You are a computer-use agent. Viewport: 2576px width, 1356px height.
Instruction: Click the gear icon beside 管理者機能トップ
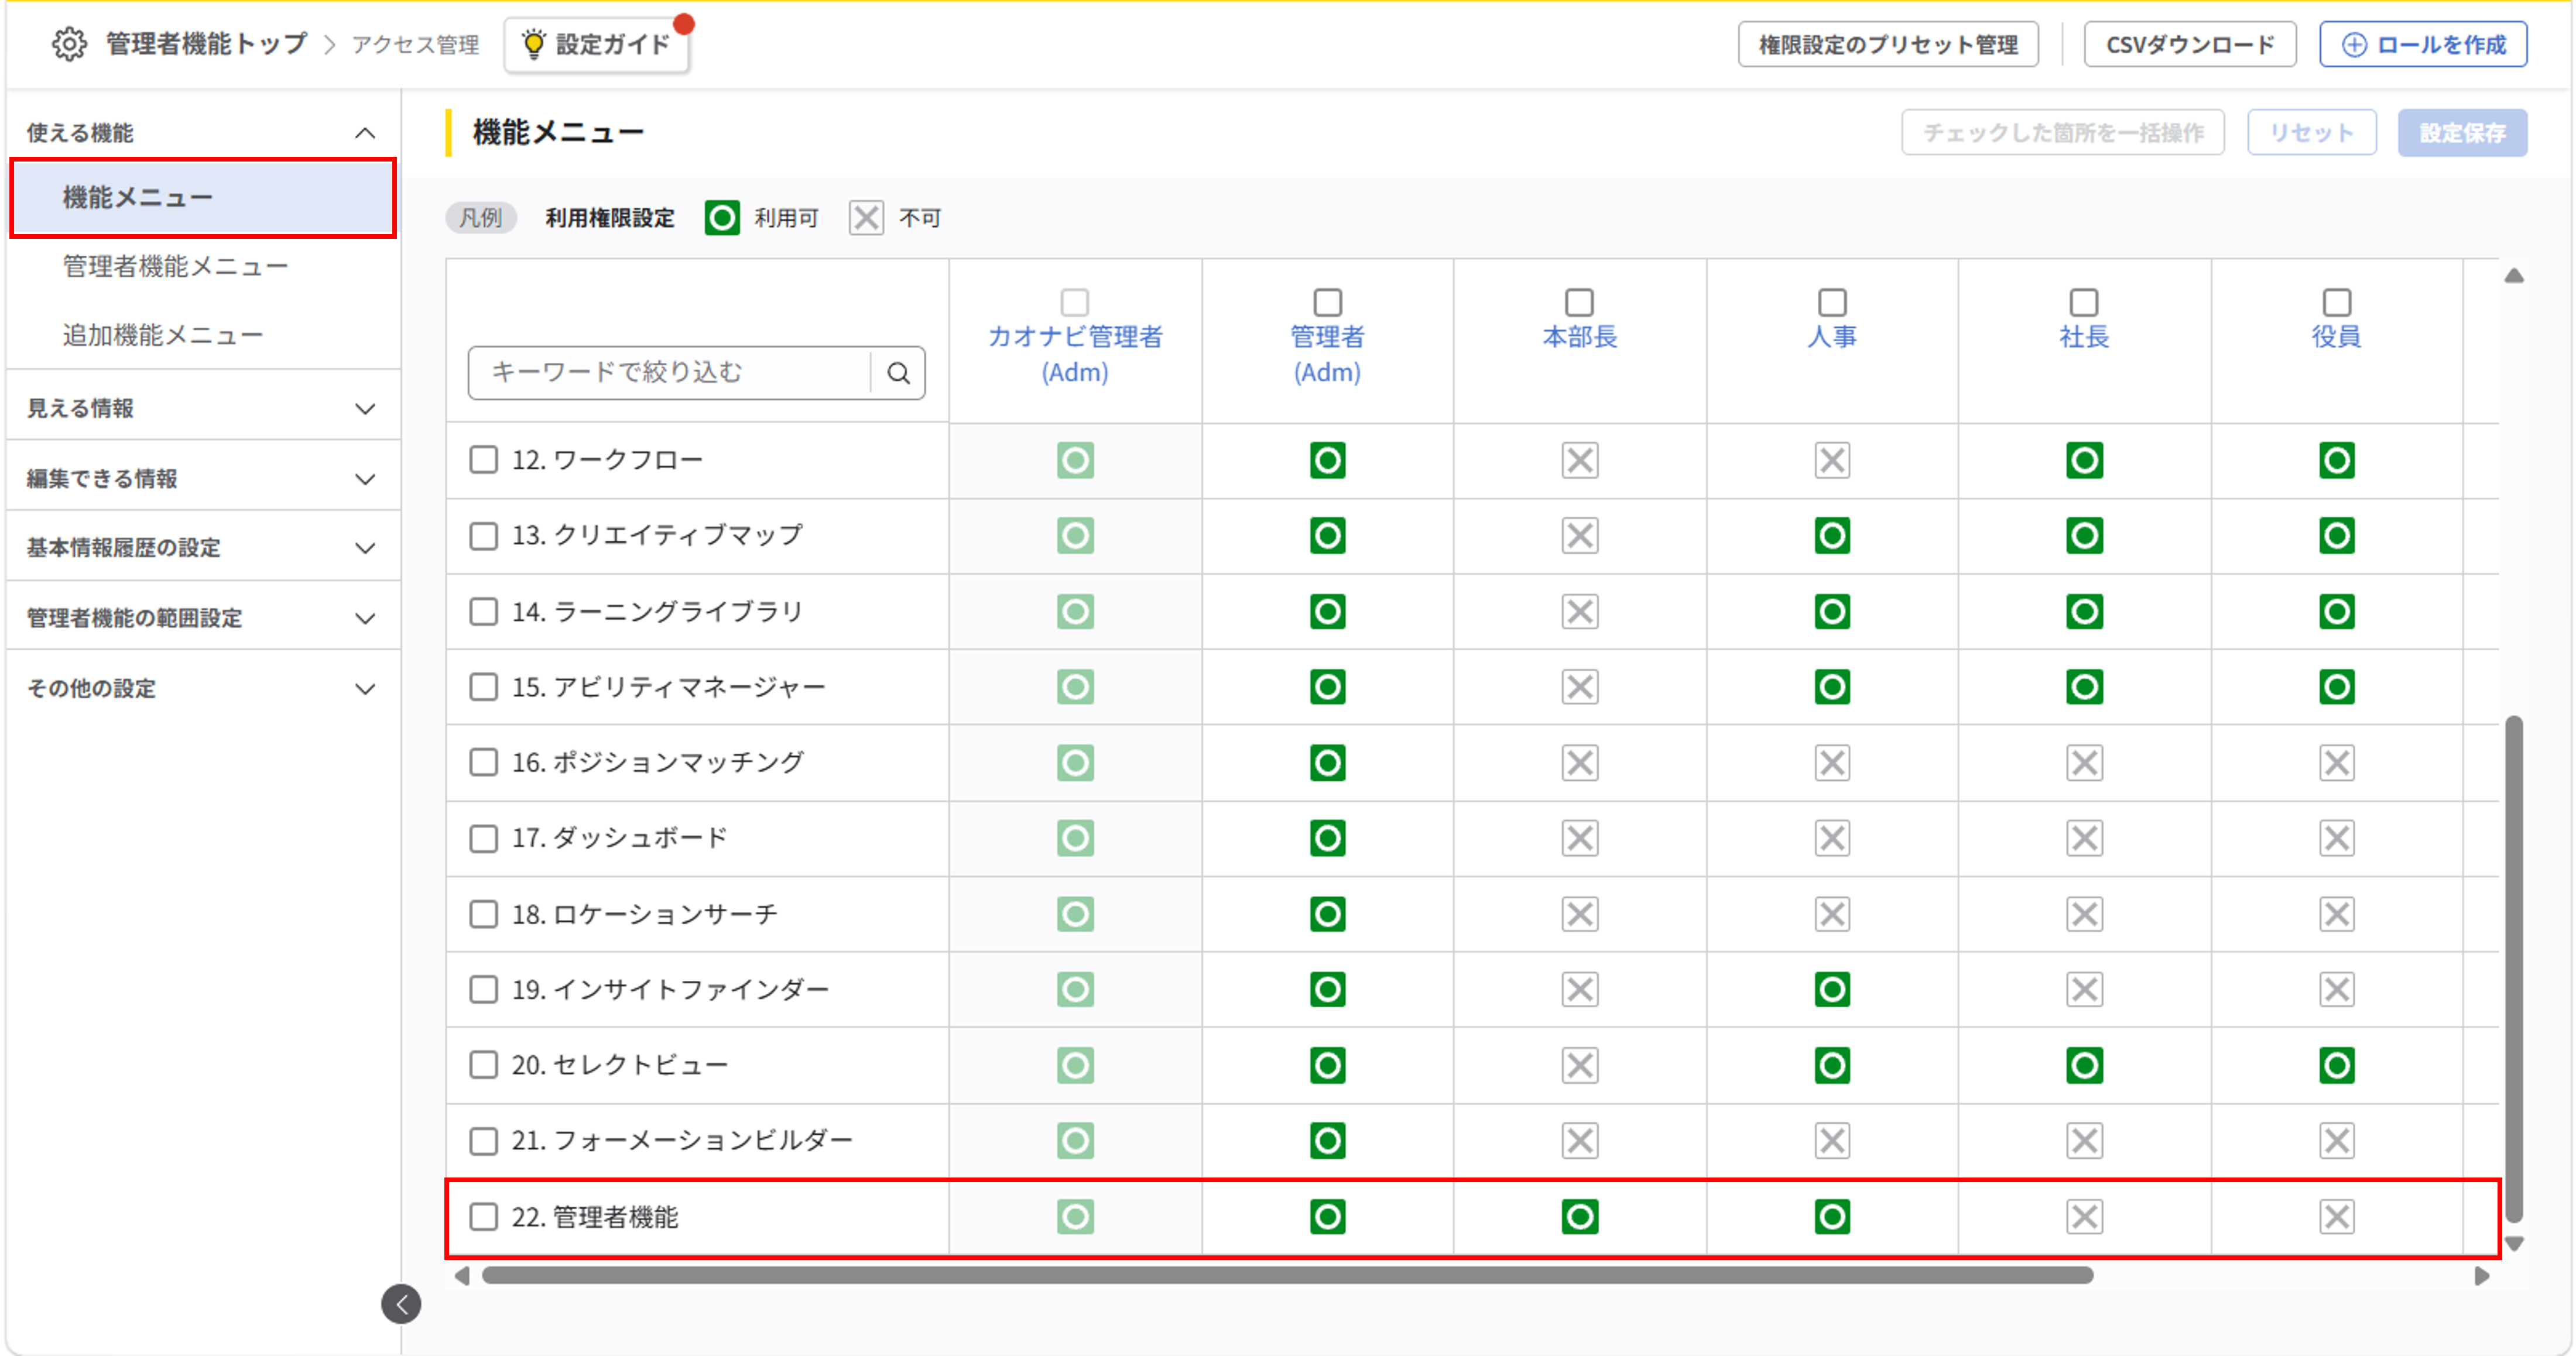point(69,44)
